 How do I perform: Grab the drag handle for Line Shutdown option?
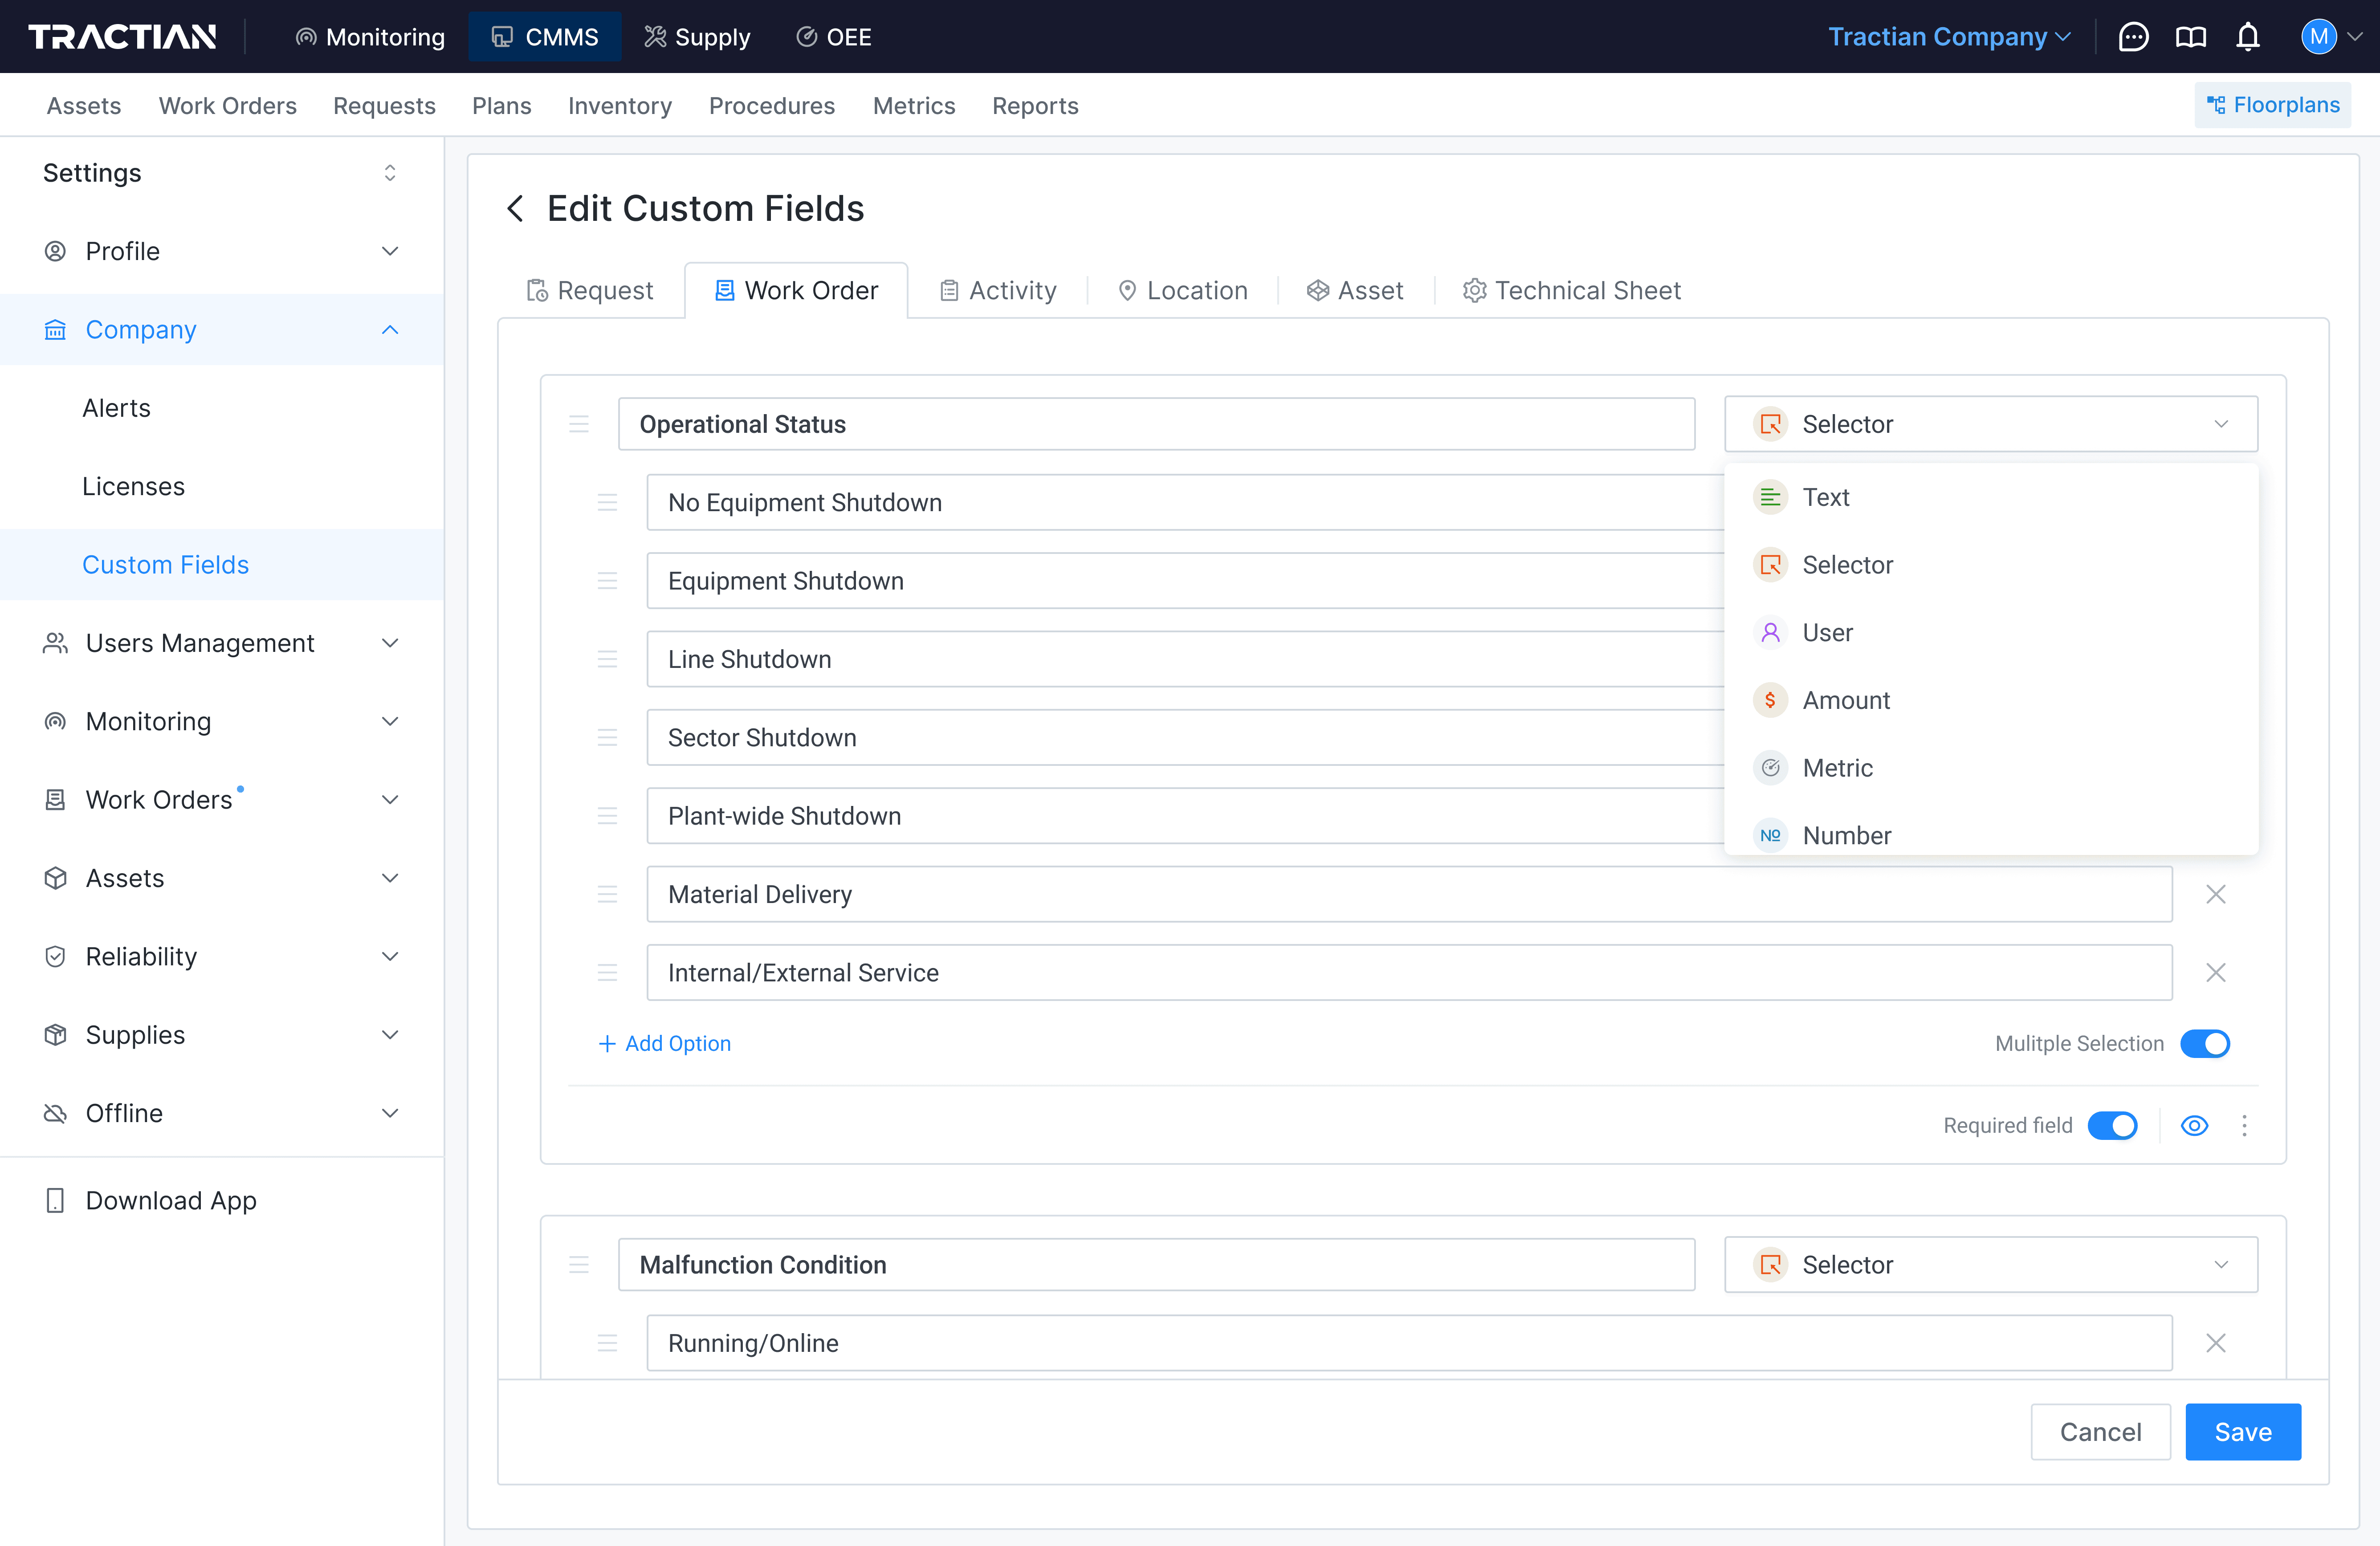pyautogui.click(x=607, y=659)
